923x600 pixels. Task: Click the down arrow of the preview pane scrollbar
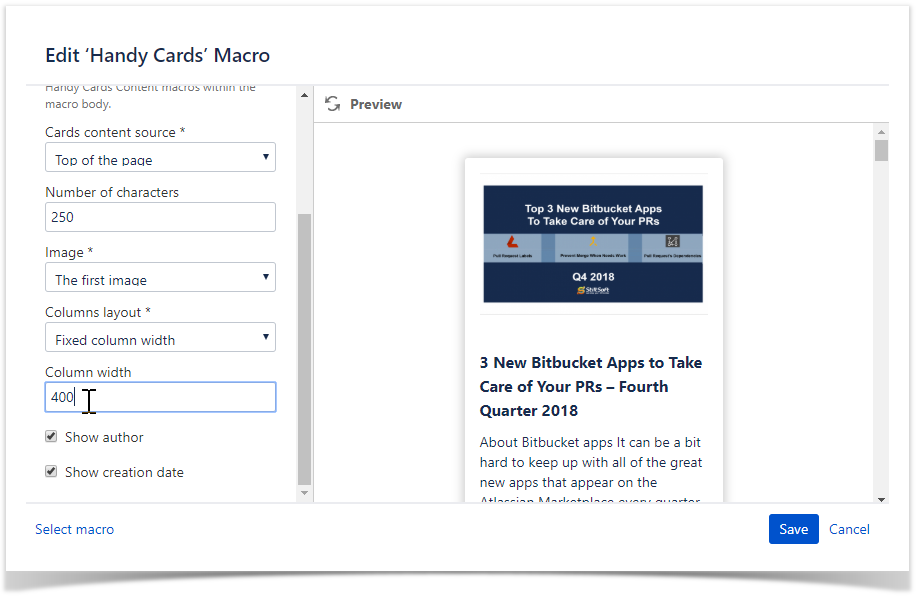881,498
